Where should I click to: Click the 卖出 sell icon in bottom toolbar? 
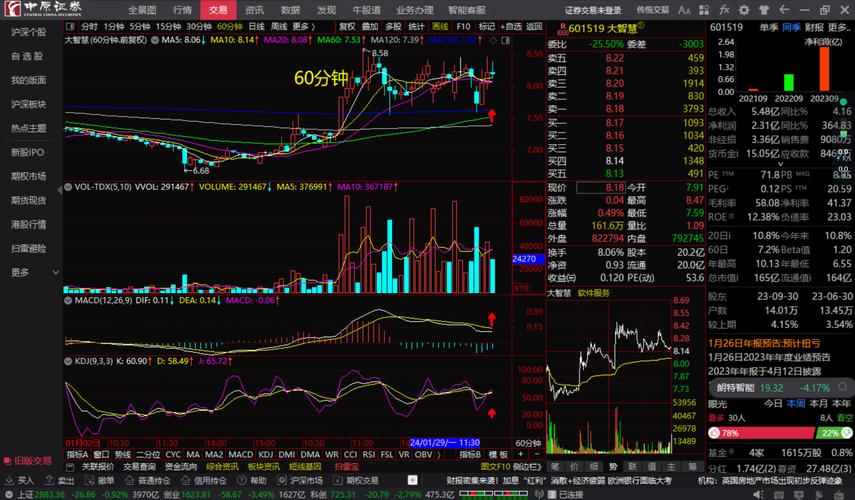tap(61, 481)
